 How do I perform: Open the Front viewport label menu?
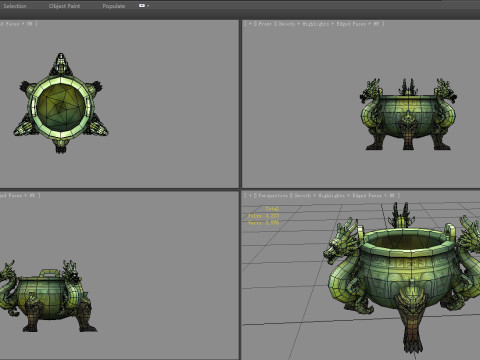point(265,24)
